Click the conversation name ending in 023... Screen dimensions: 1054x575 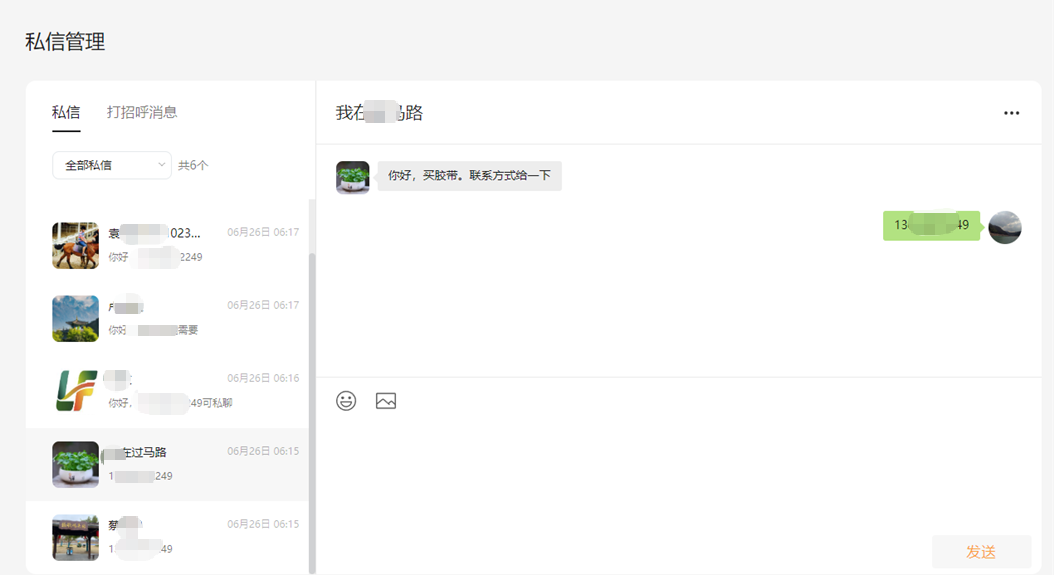[155, 233]
